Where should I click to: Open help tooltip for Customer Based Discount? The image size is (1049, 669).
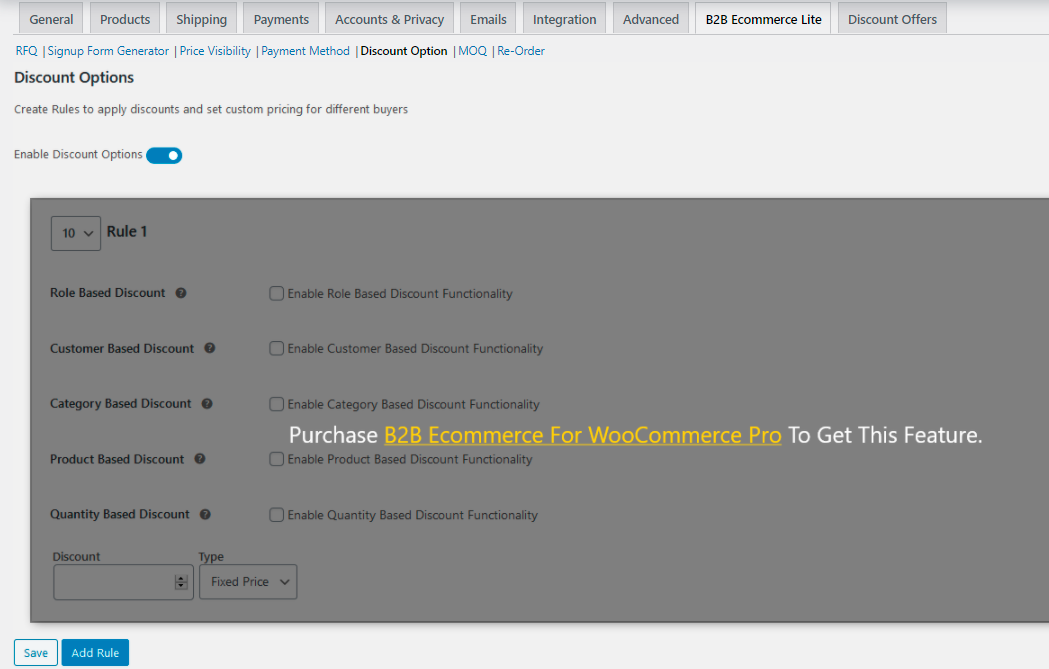pos(209,348)
